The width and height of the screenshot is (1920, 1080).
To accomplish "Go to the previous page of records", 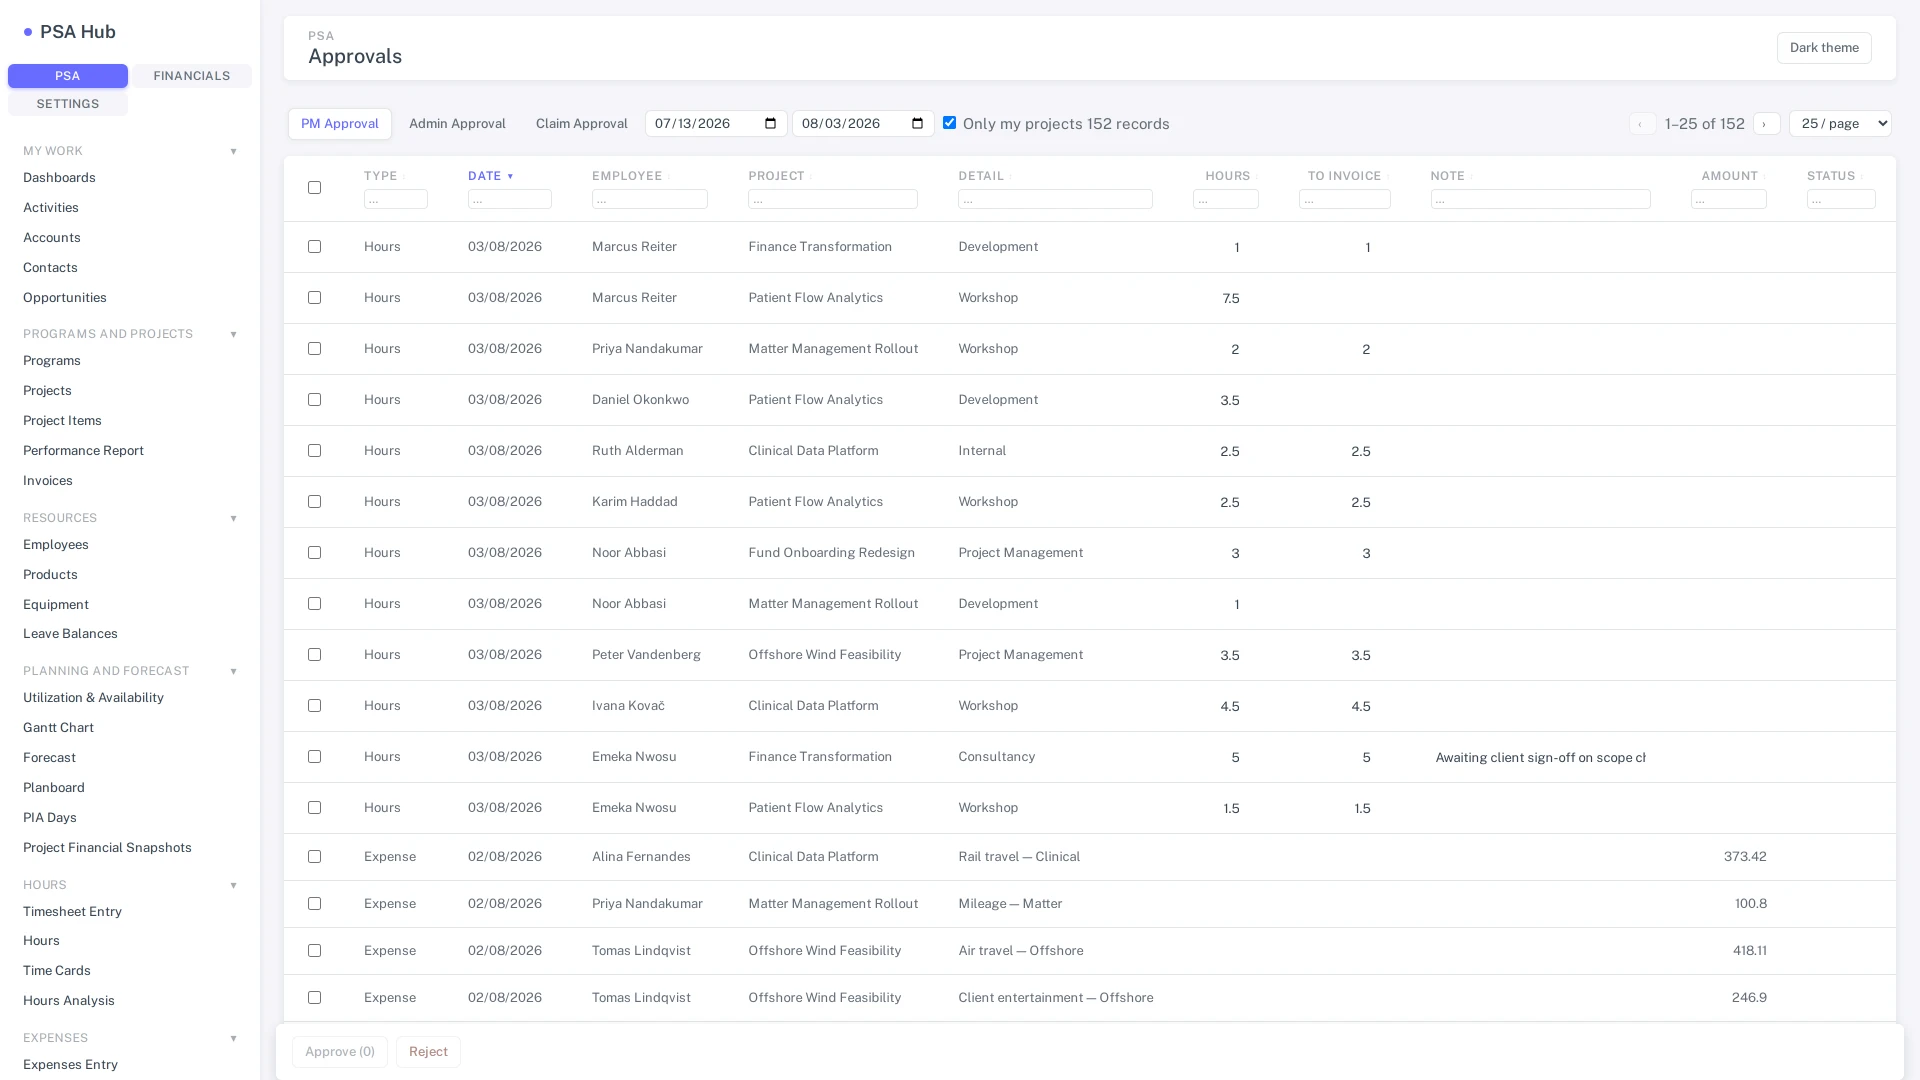I will 1642,124.
